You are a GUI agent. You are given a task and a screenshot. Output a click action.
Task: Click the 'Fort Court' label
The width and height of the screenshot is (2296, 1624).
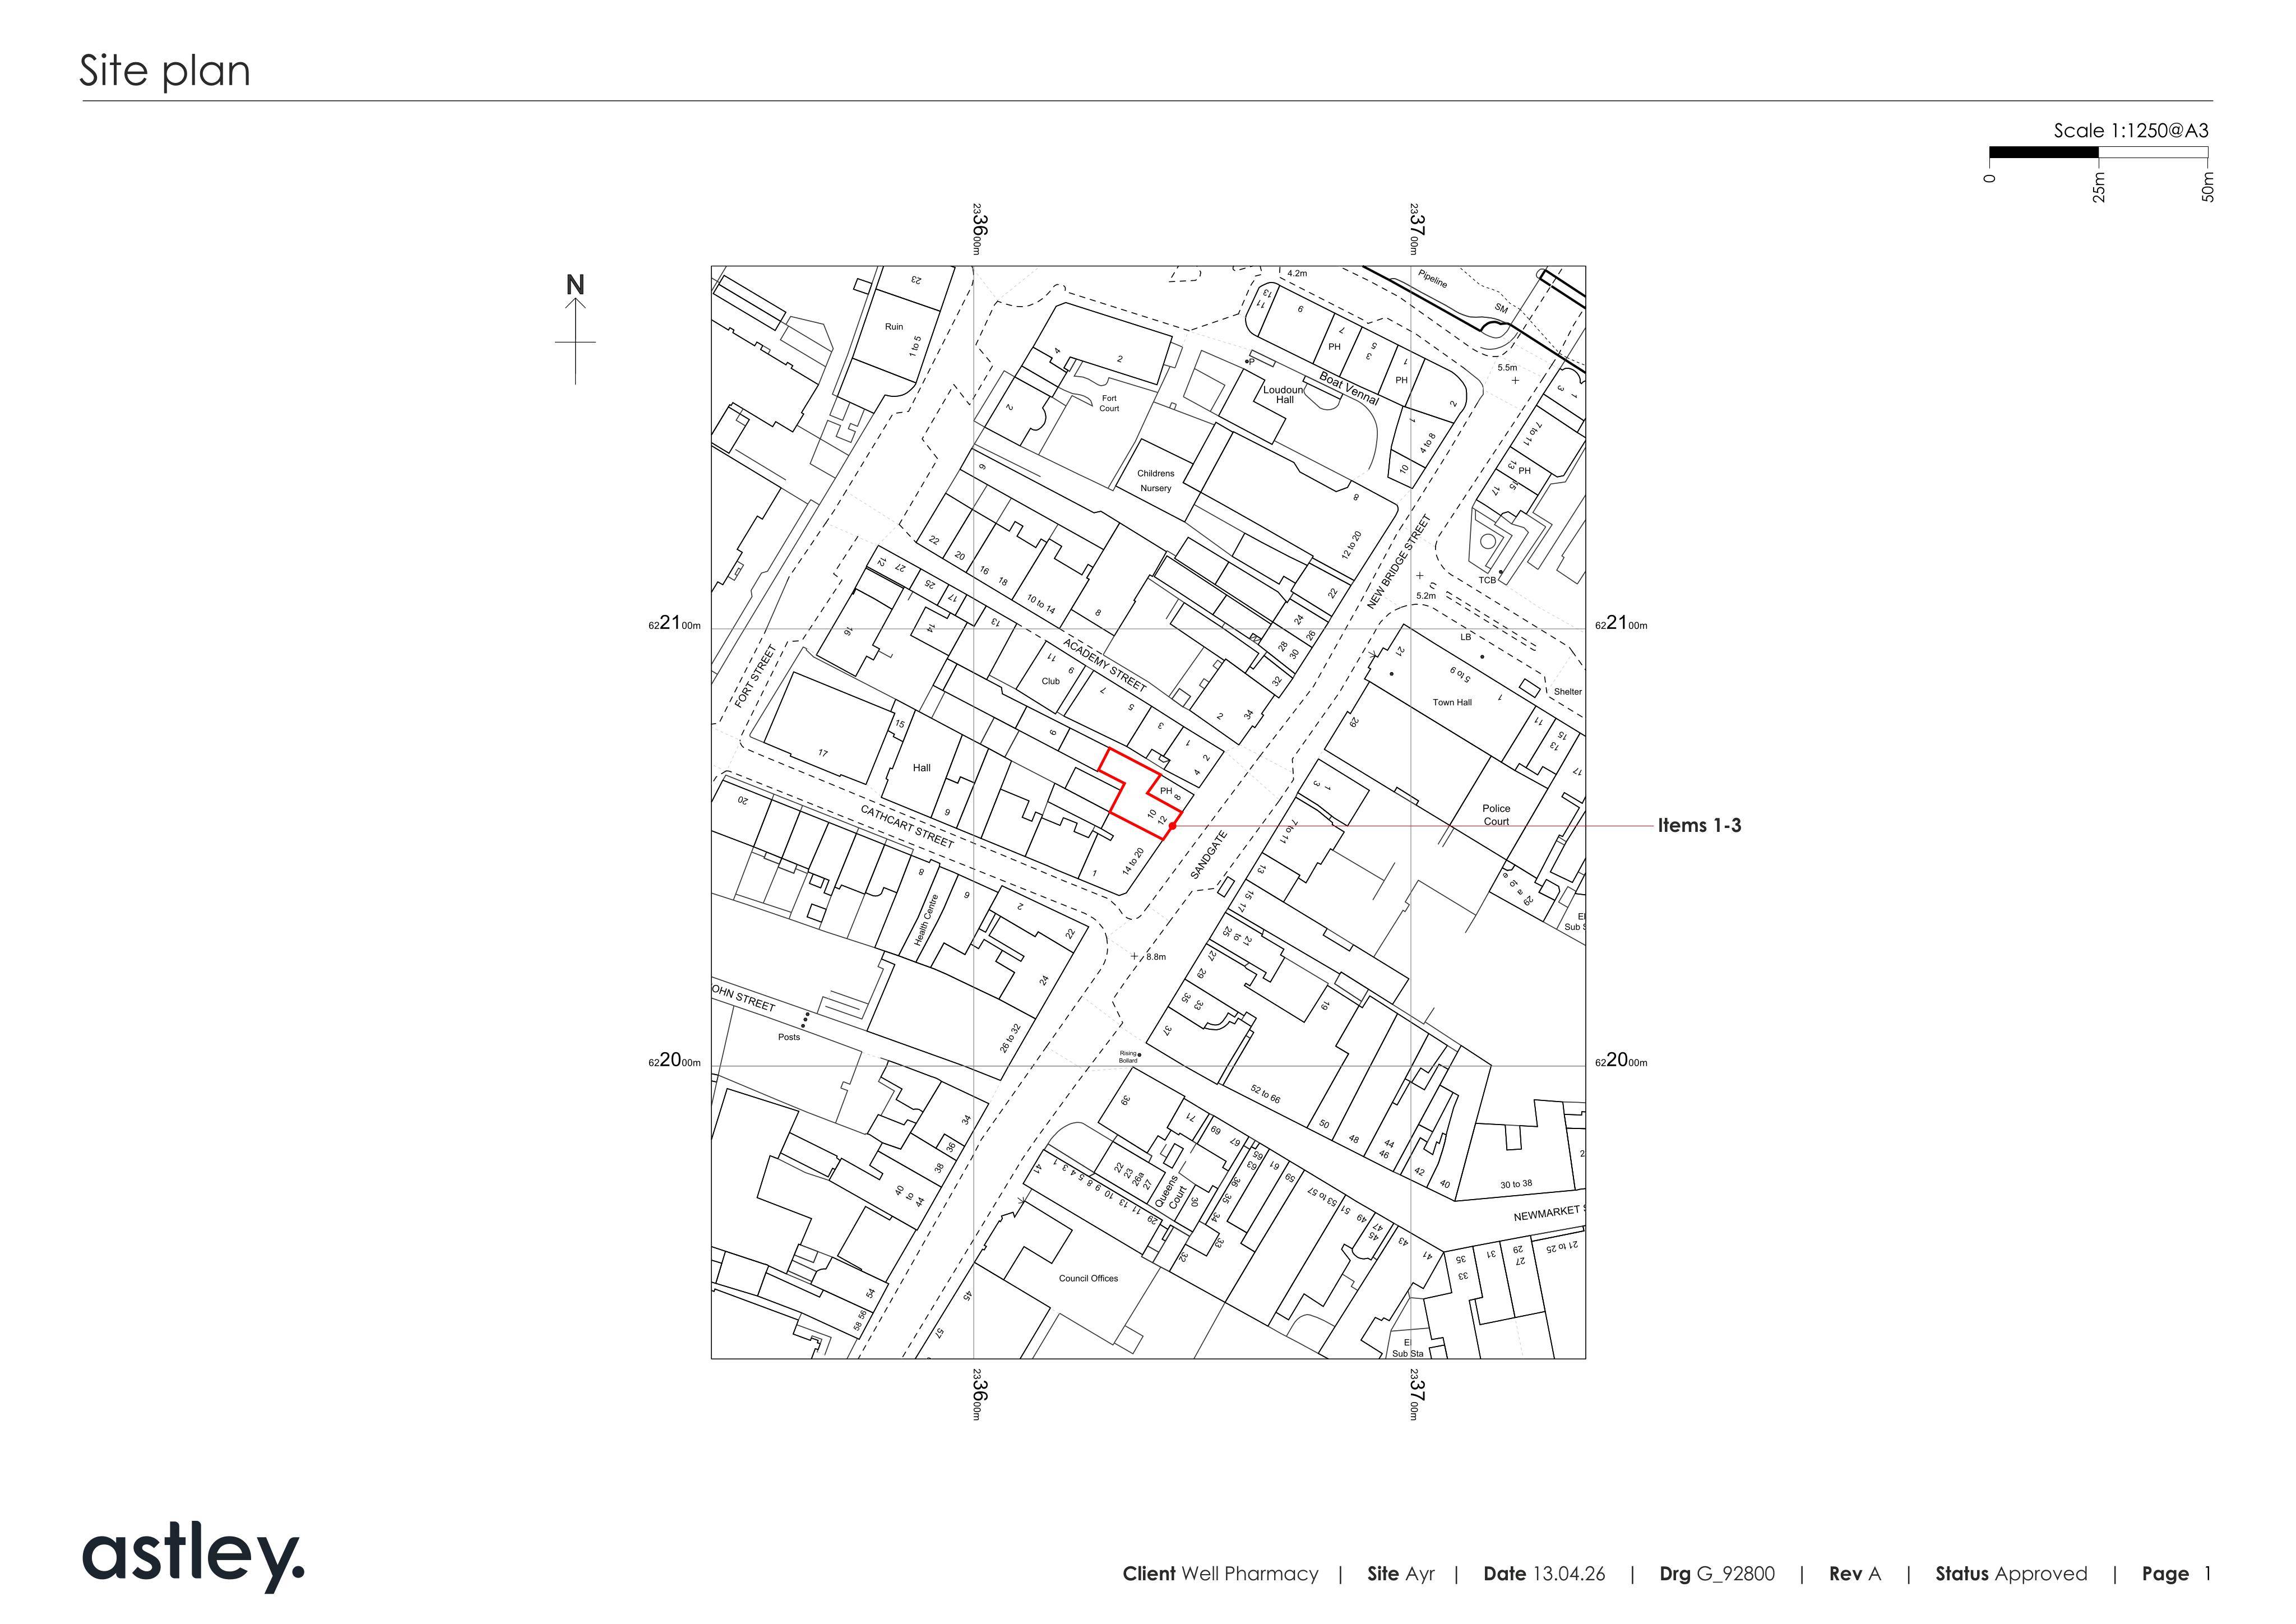pos(1109,403)
